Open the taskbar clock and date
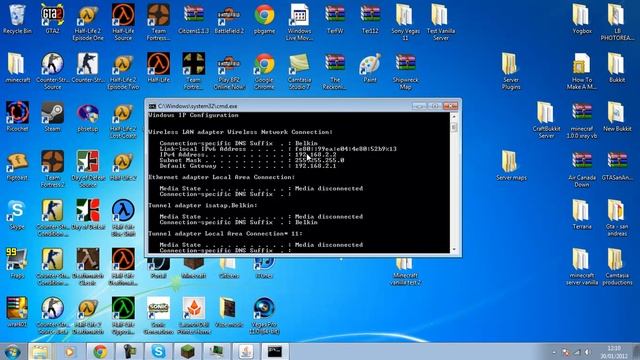 click(613, 352)
